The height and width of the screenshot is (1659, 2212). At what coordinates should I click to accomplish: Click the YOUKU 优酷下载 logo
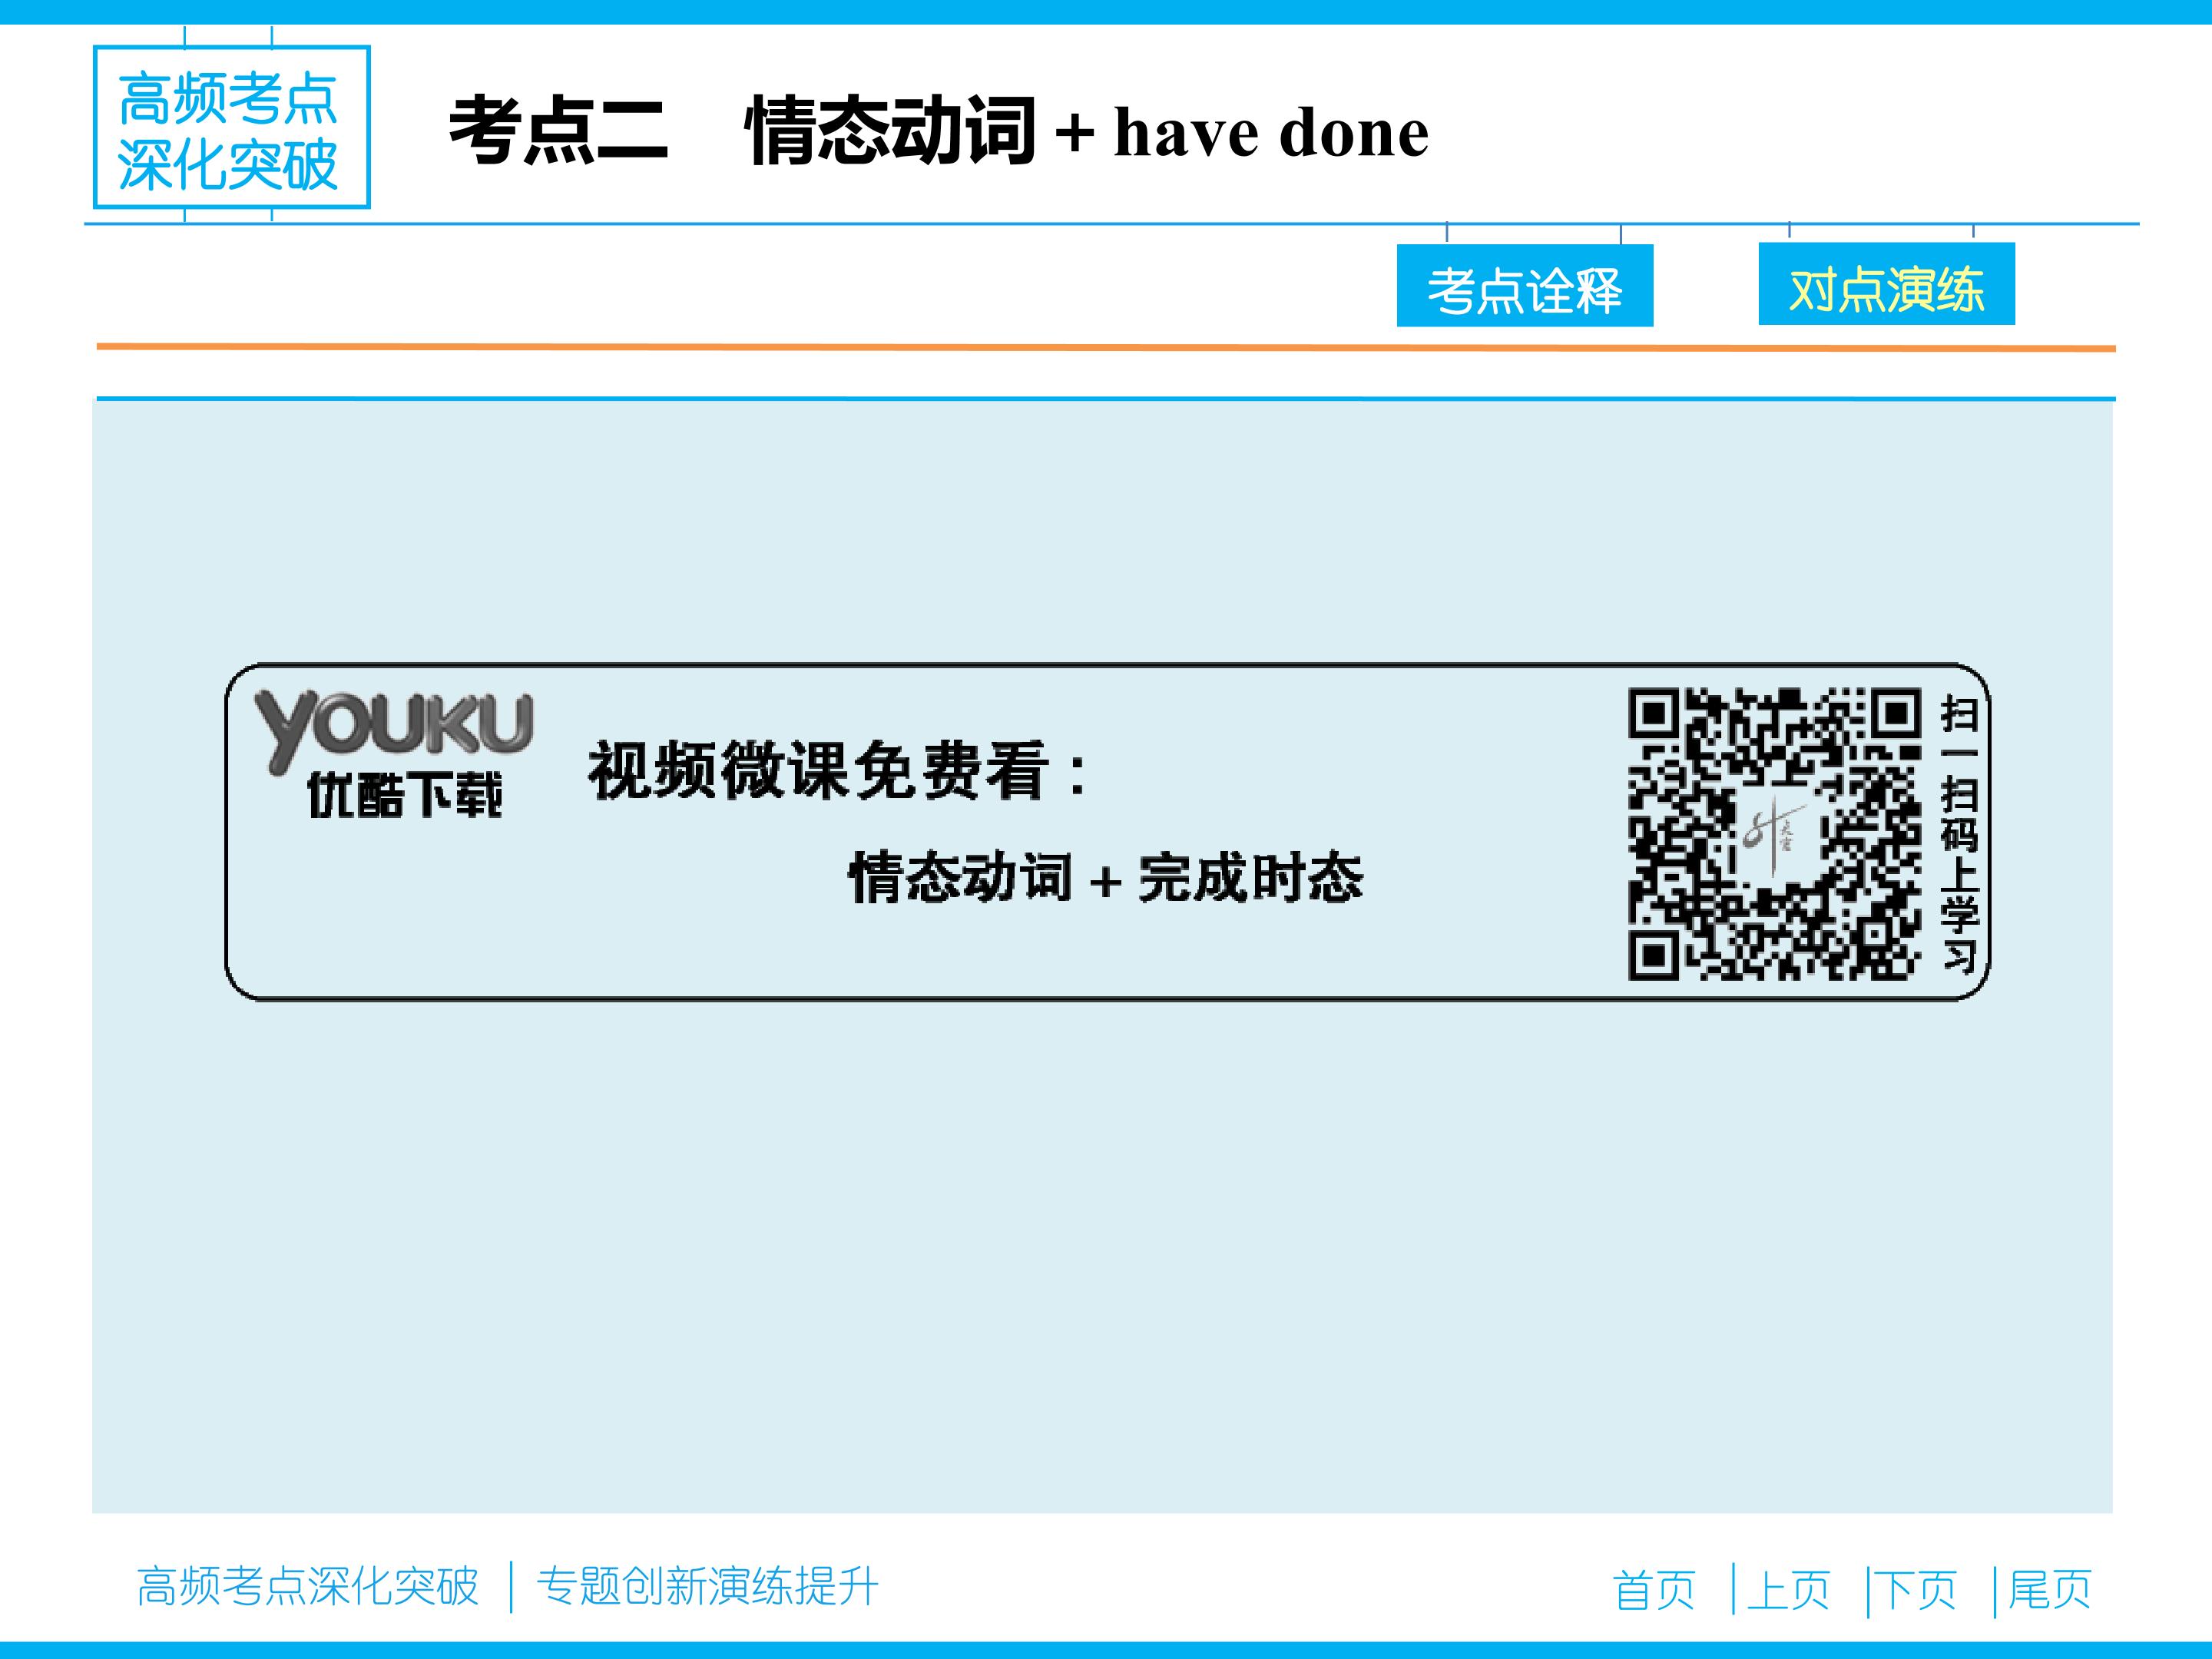coord(394,754)
